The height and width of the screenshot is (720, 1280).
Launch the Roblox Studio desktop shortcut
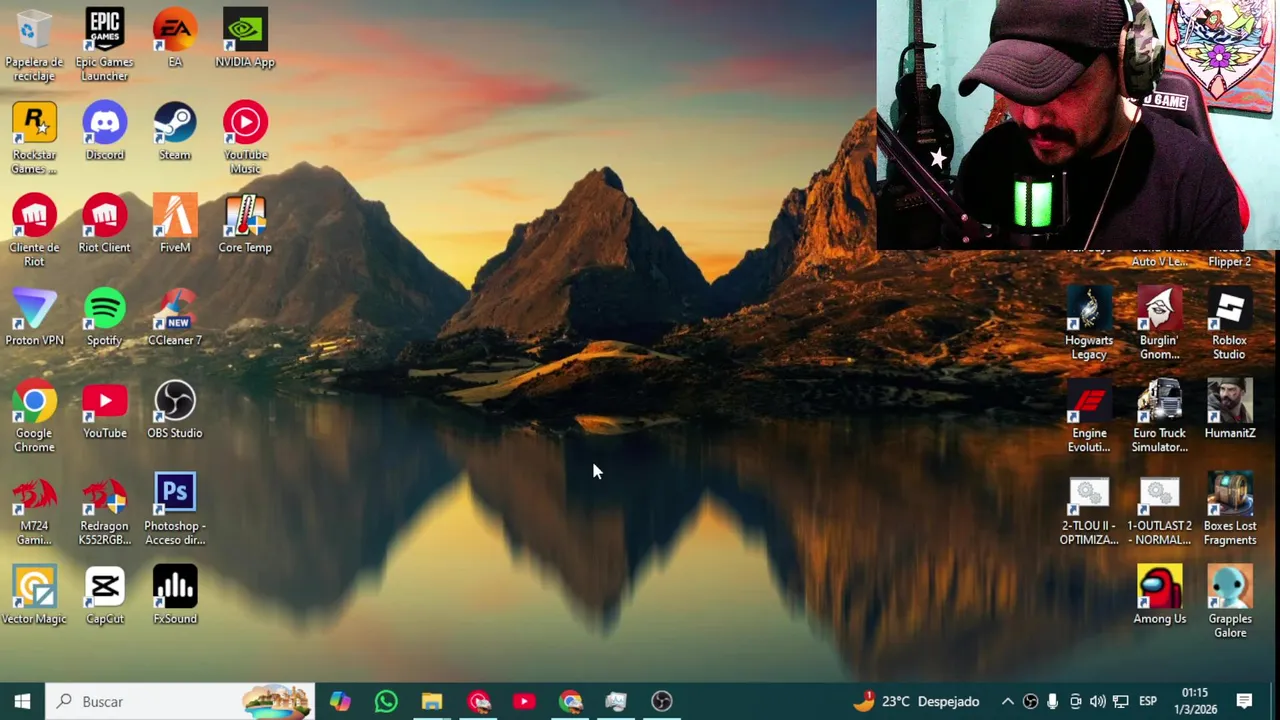1229,325
